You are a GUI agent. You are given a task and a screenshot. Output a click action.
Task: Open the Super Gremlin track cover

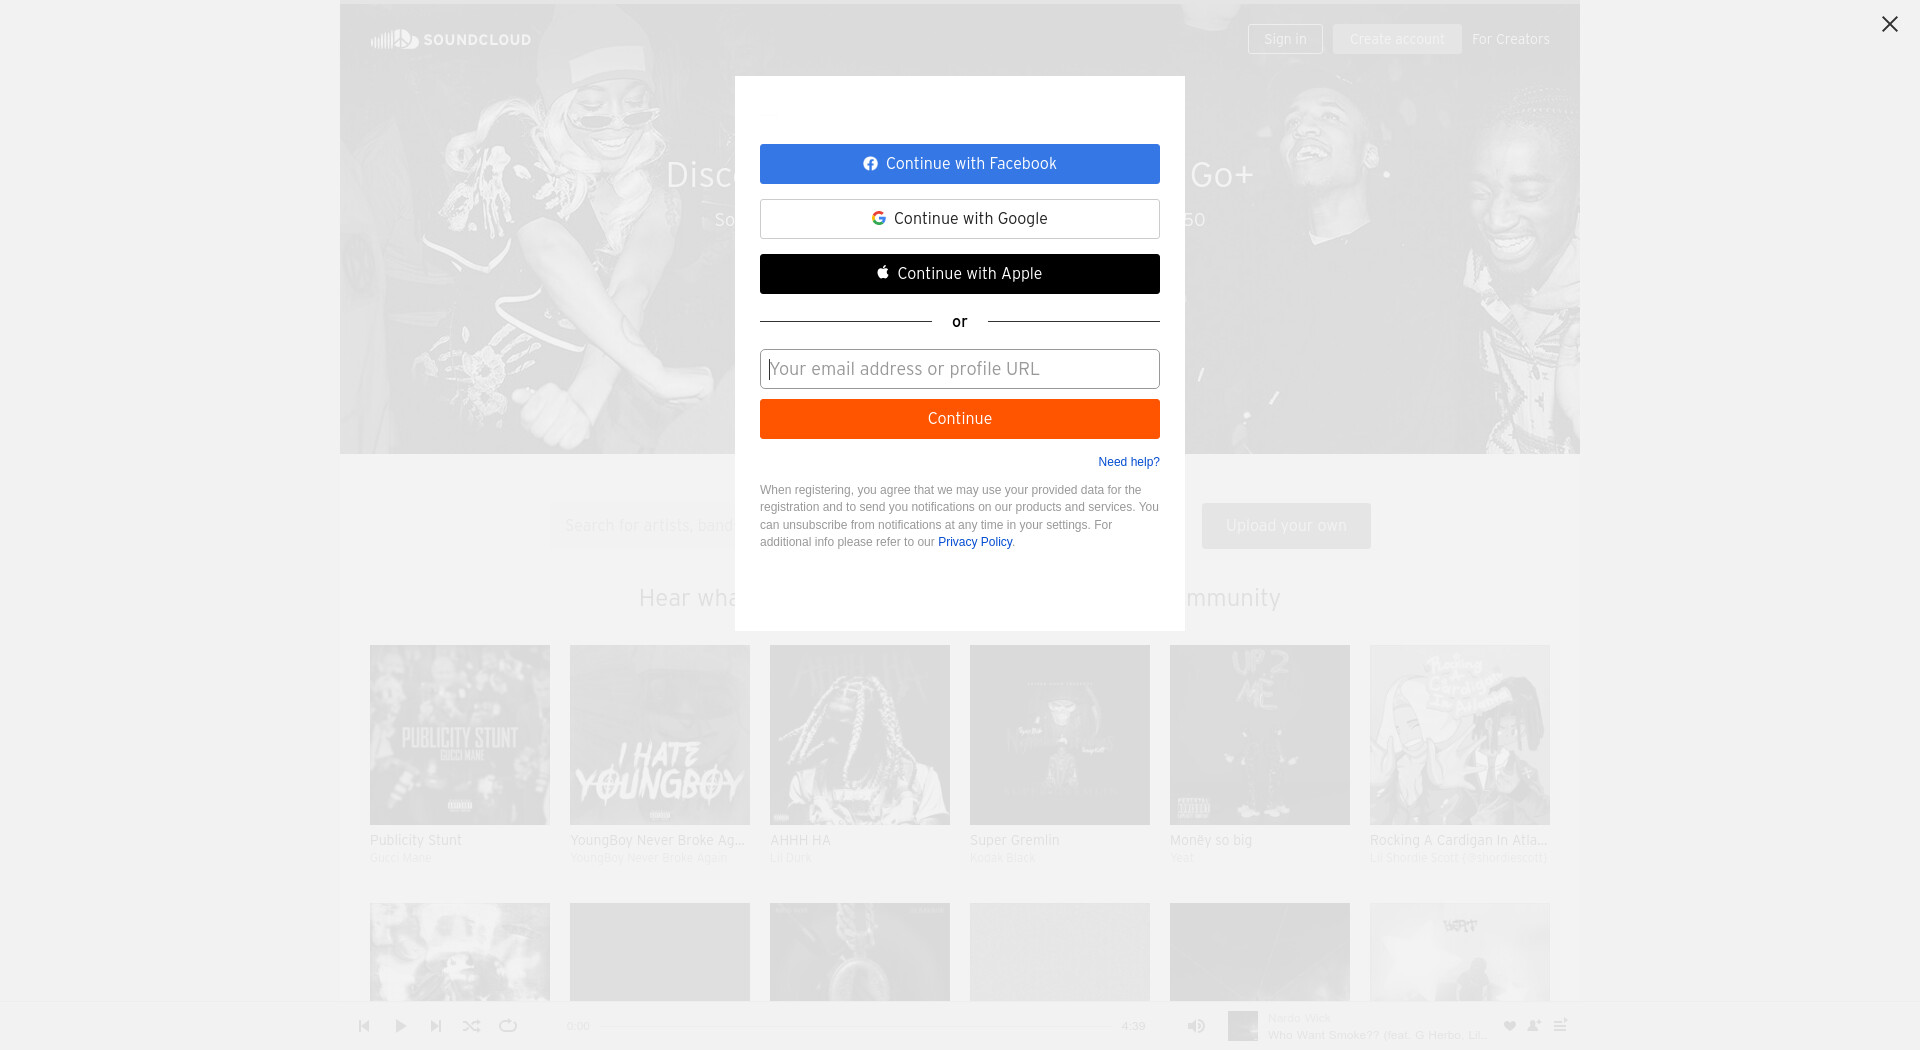[x=1060, y=735]
